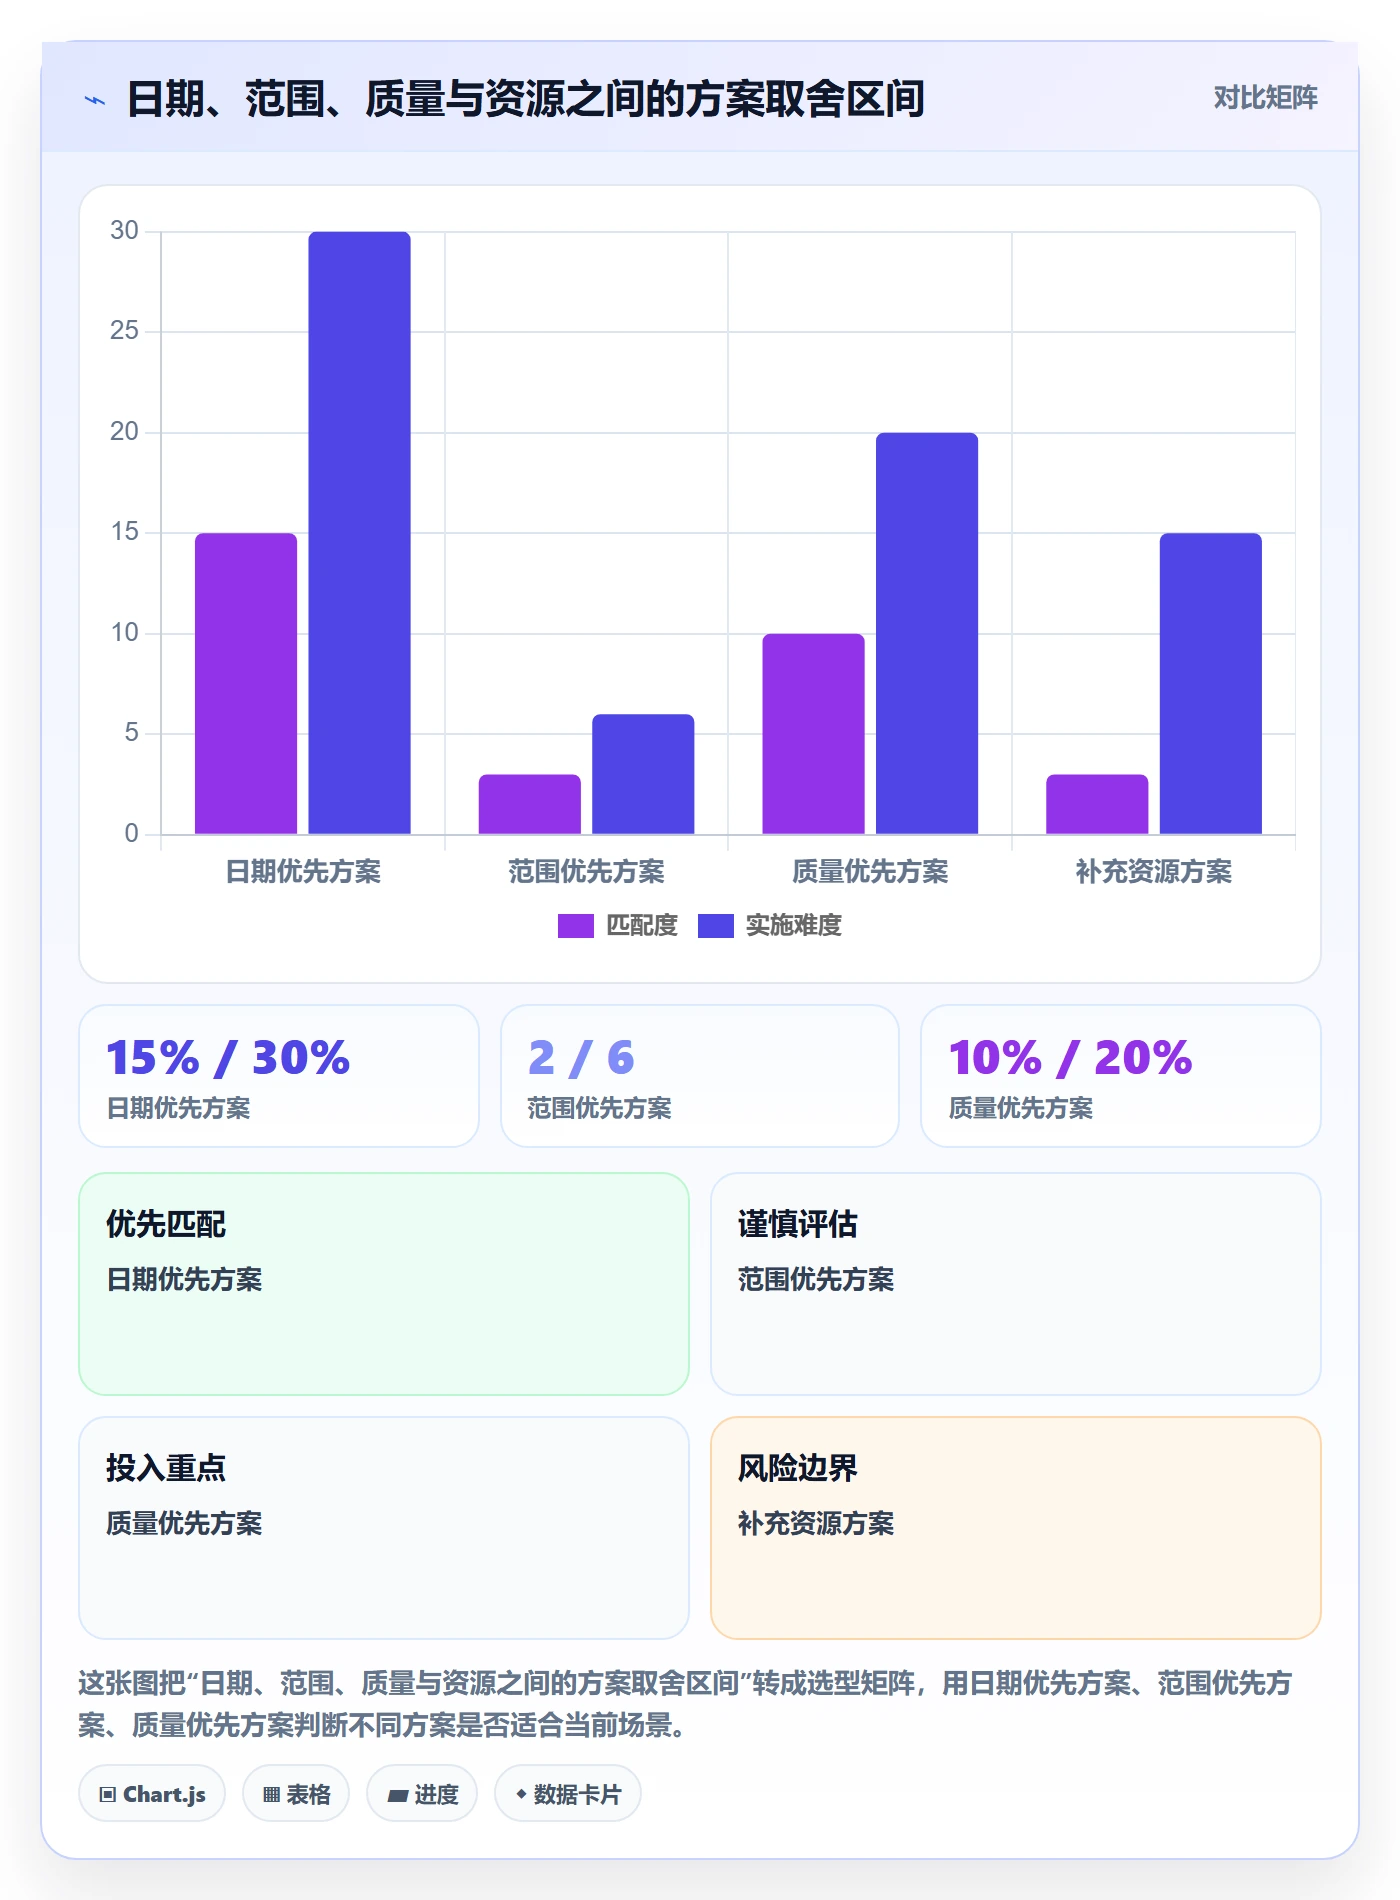The image size is (1400, 1900).
Task: Click the purple 范围优先方案 bar
Action: [x=529, y=804]
